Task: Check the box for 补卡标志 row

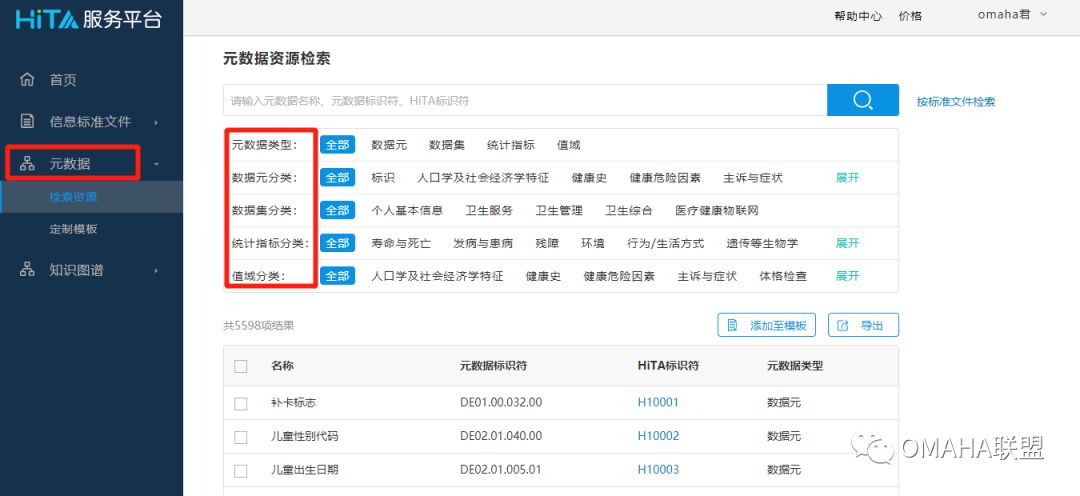Action: pos(240,403)
